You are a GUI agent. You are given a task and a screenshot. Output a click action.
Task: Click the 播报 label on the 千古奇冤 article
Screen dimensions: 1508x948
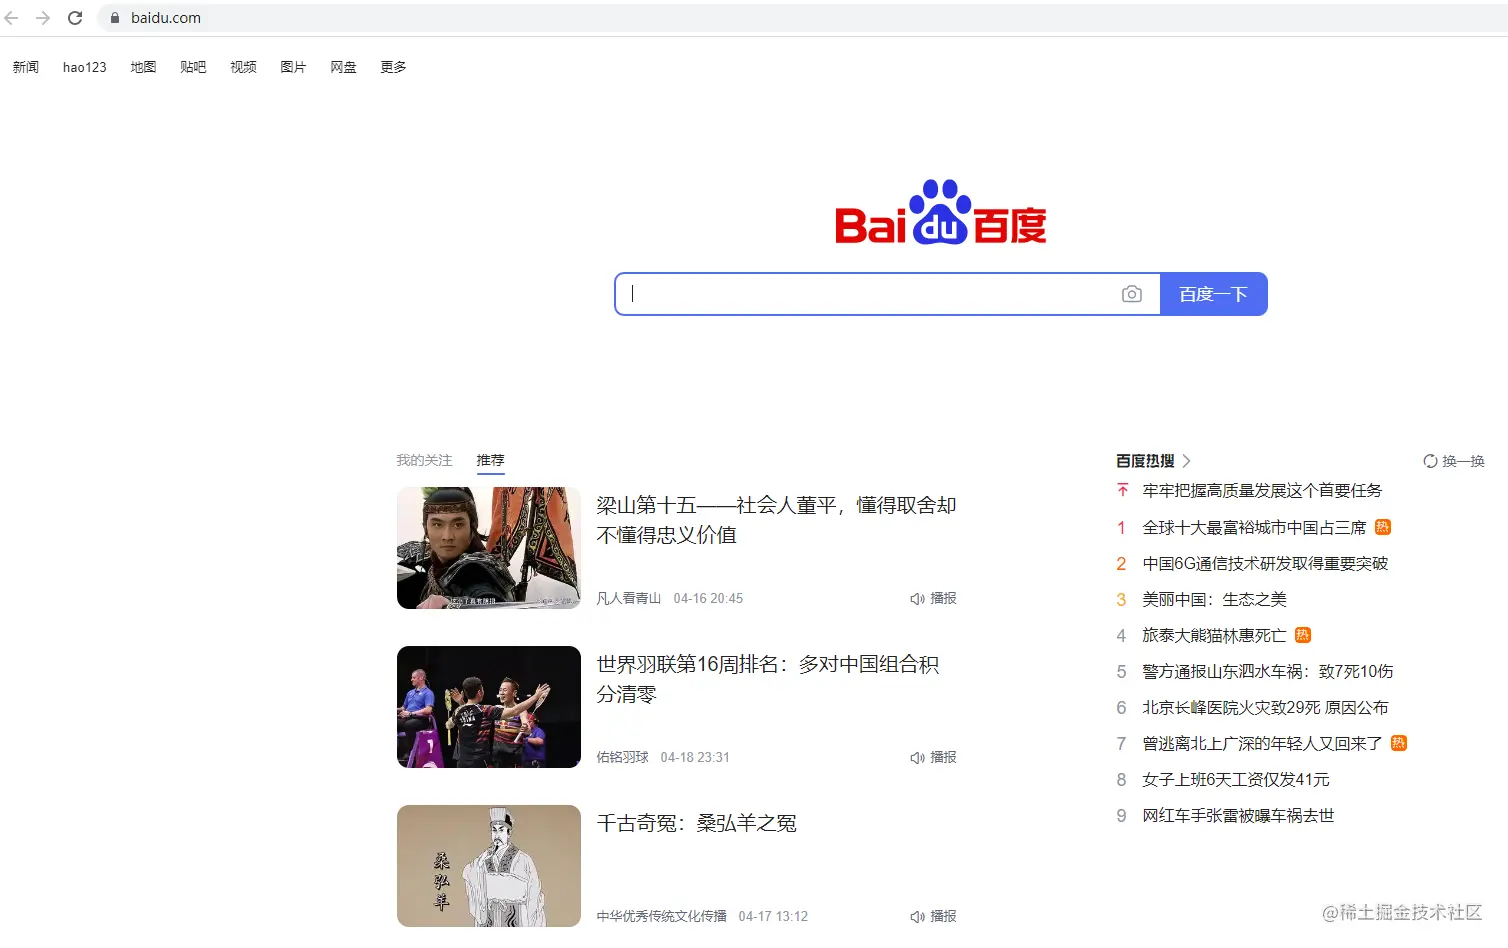coord(943,916)
